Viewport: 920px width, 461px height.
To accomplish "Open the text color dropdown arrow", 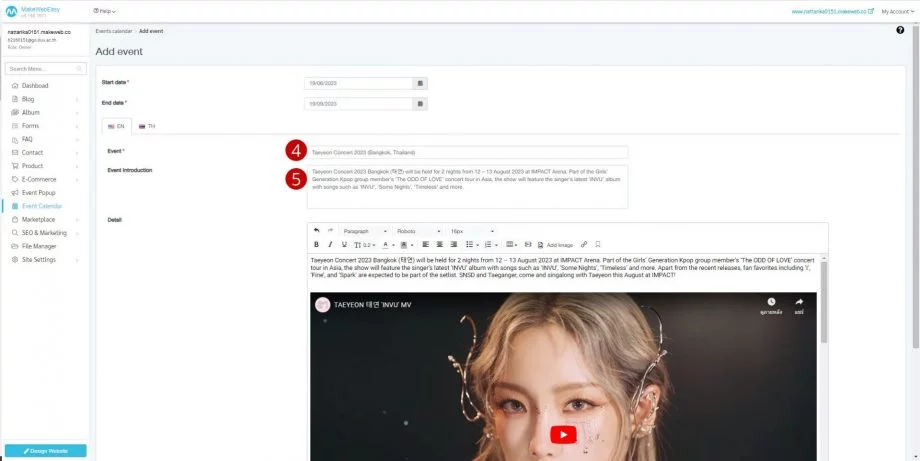I will click(x=393, y=245).
